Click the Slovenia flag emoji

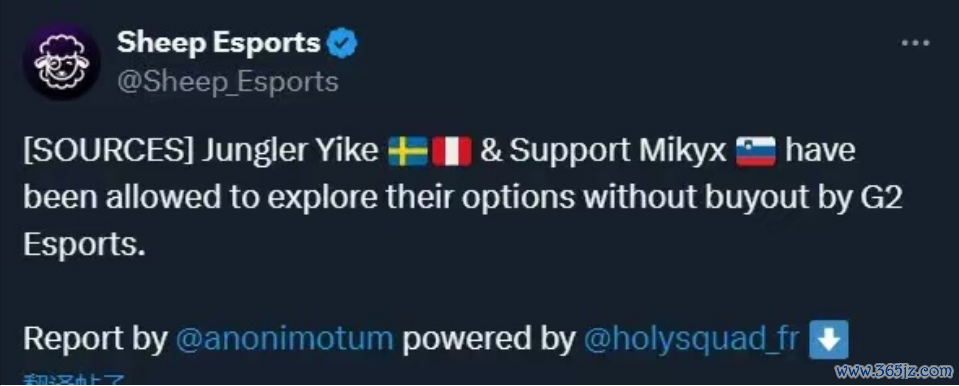tap(756, 152)
